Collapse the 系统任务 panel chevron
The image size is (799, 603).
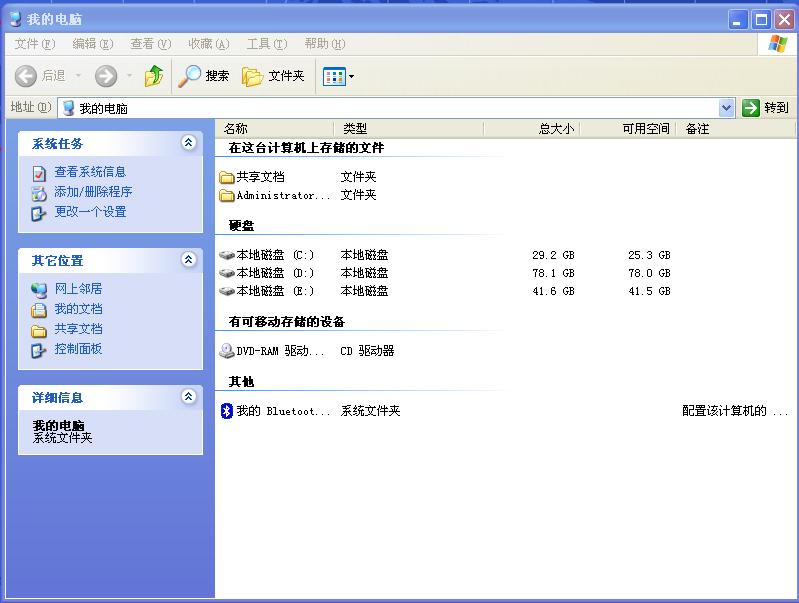189,143
